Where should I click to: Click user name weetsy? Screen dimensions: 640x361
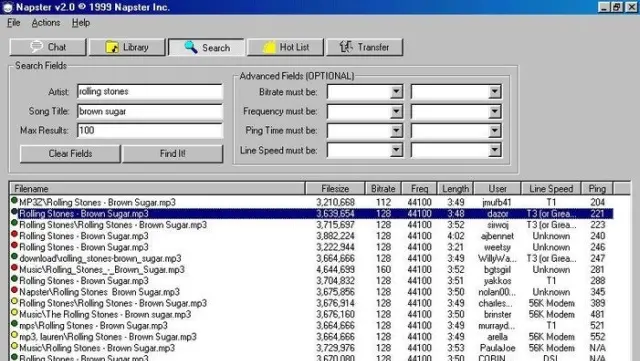coord(497,247)
